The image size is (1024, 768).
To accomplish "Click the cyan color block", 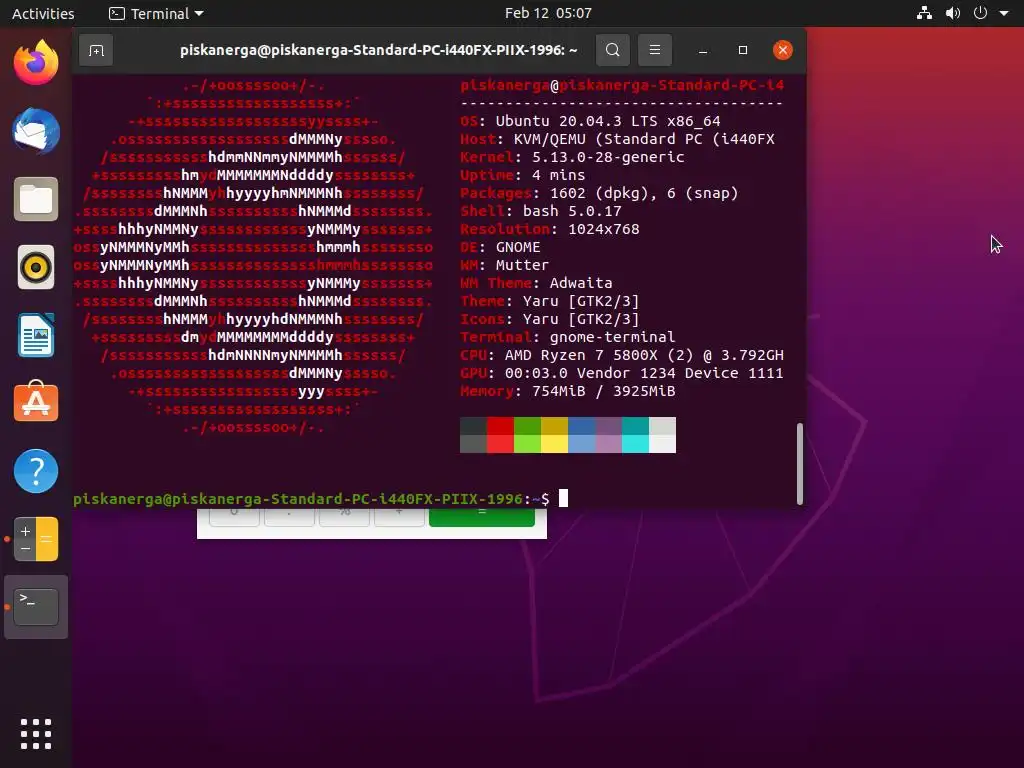I will (x=635, y=444).
